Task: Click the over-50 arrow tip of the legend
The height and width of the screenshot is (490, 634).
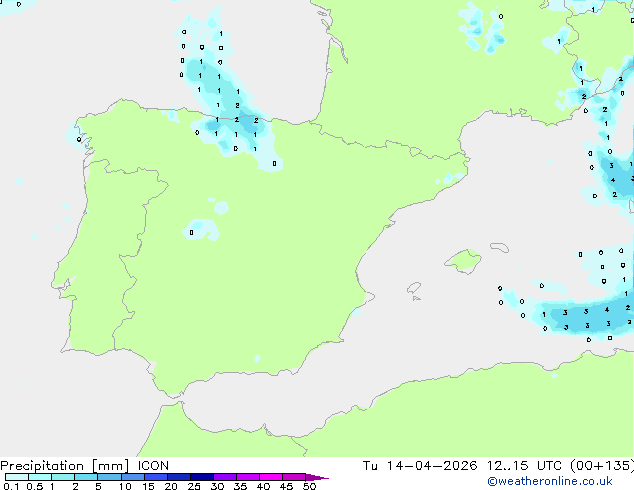Action: 317,477
